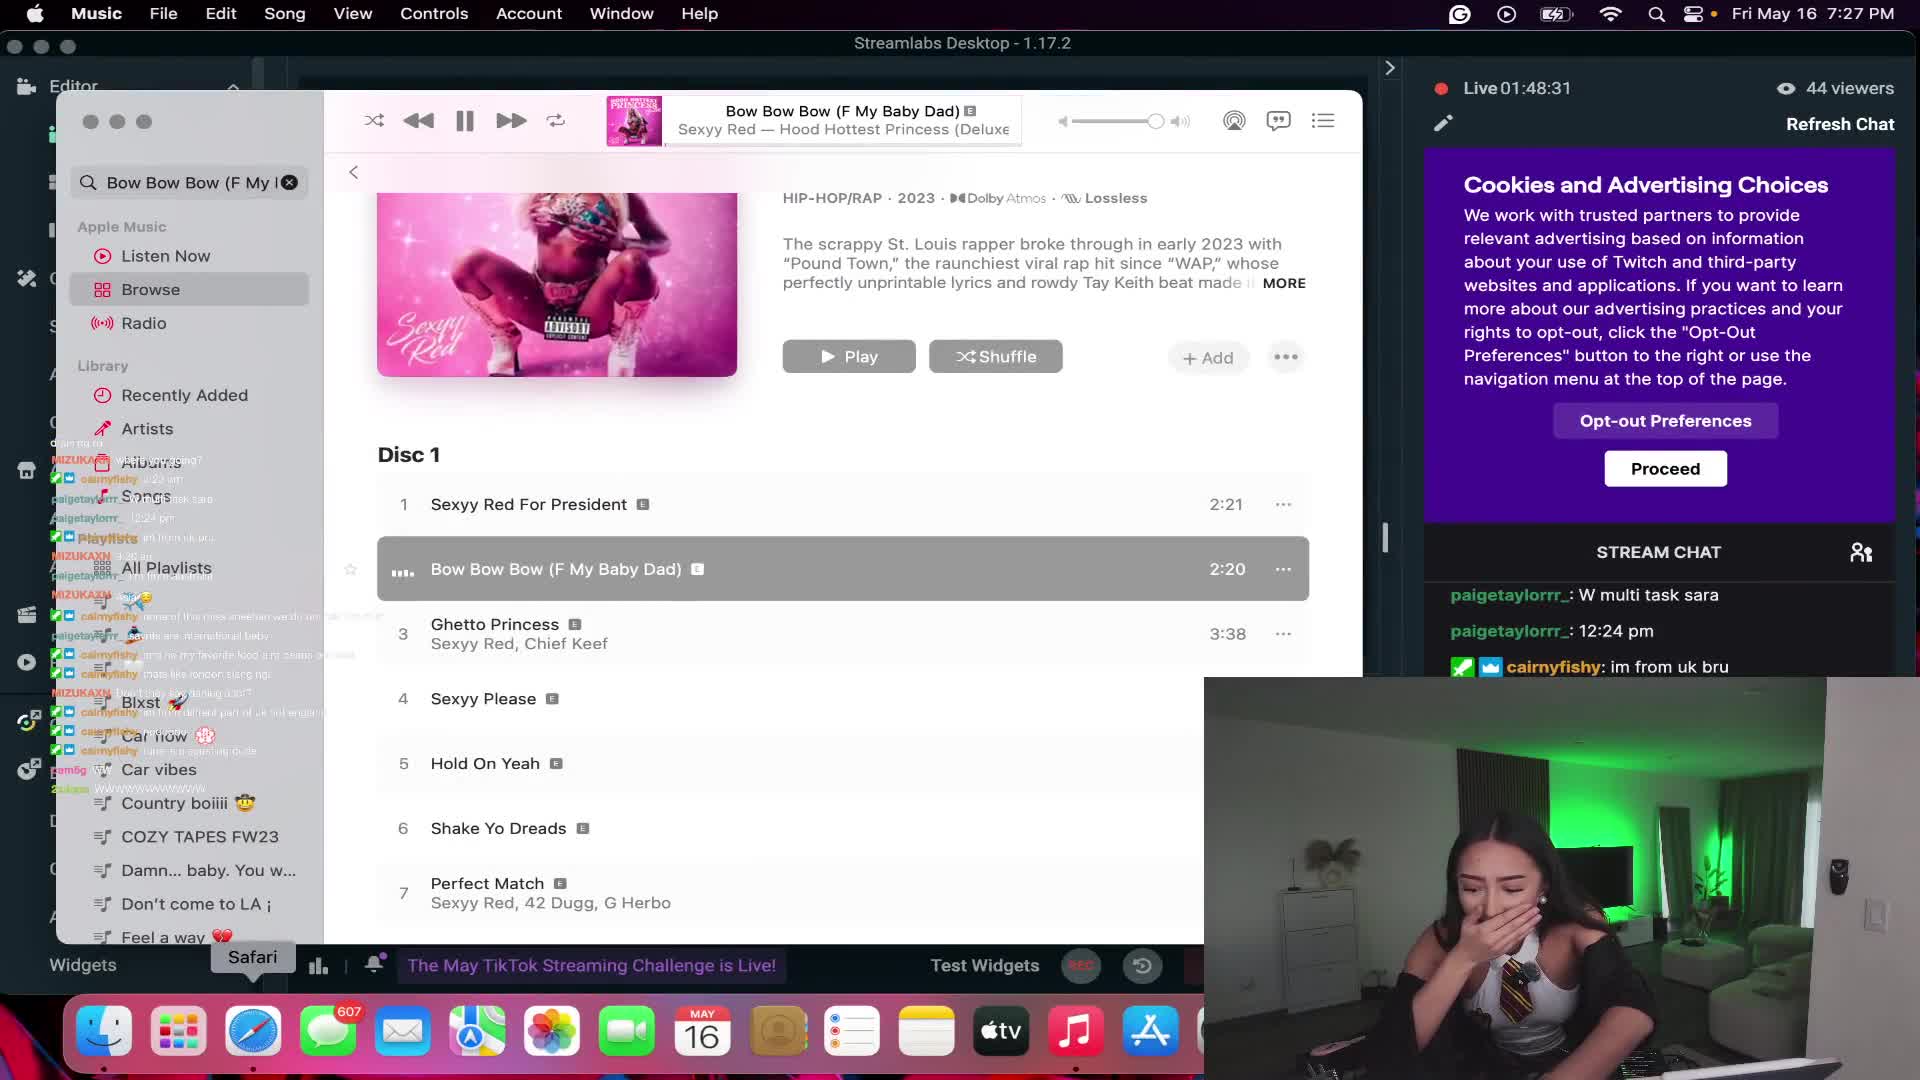Screen dimensions: 1920x1080
Task: Open the stats bar-chart icon
Action: pos(318,965)
